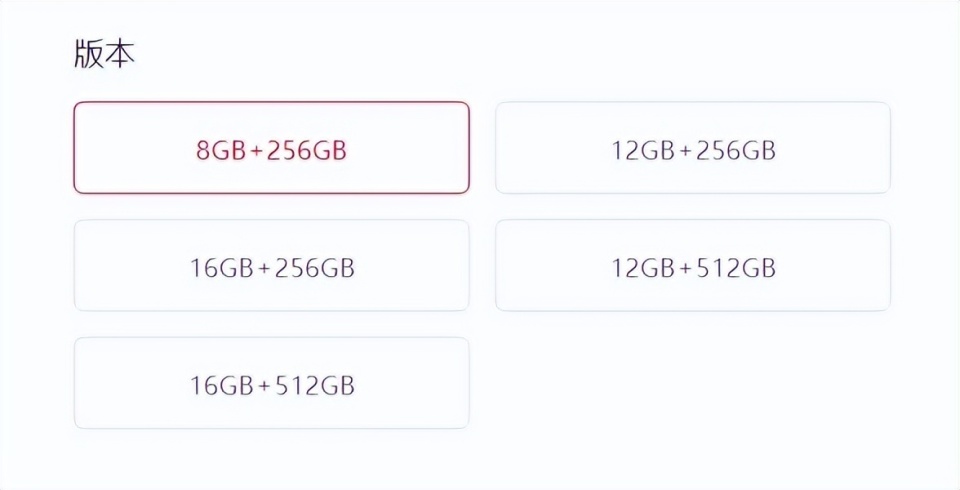
Task: Switch to 12GB RAM with 512GB storage
Action: [693, 266]
